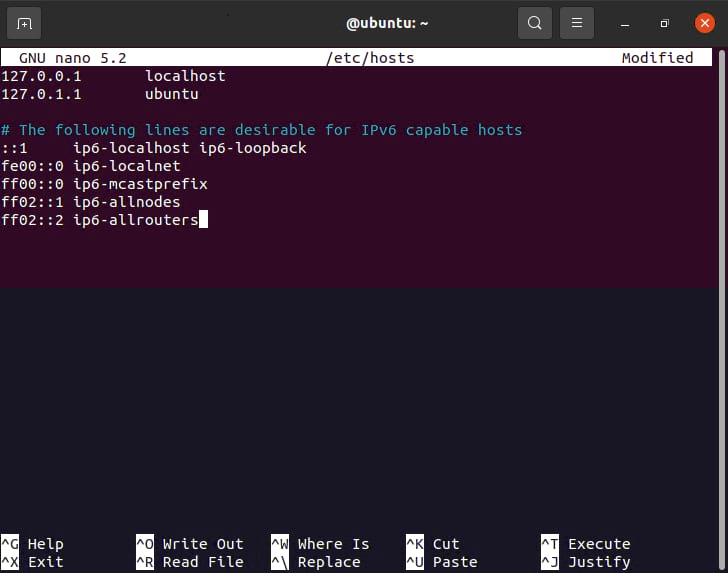This screenshot has height=573, width=728.
Task: Select the ^O Write Out shortcut
Action: [x=190, y=544]
